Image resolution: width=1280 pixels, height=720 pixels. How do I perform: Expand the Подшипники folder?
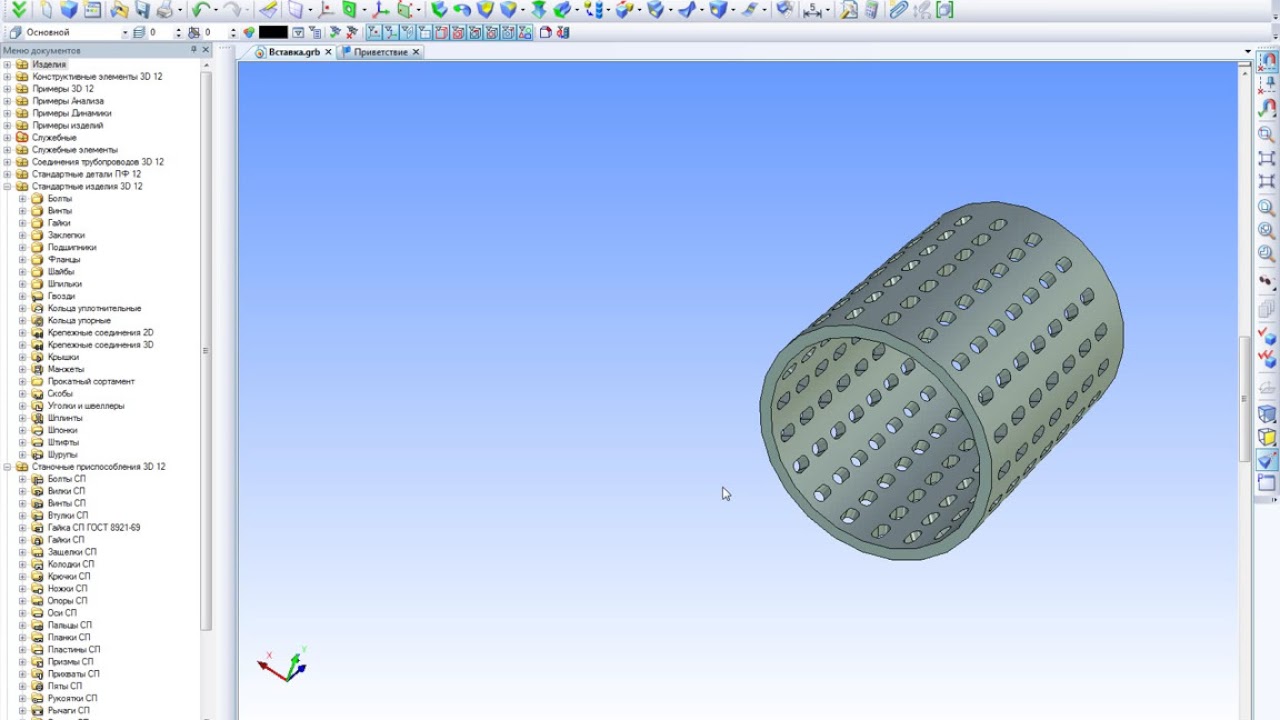pyautogui.click(x=23, y=248)
